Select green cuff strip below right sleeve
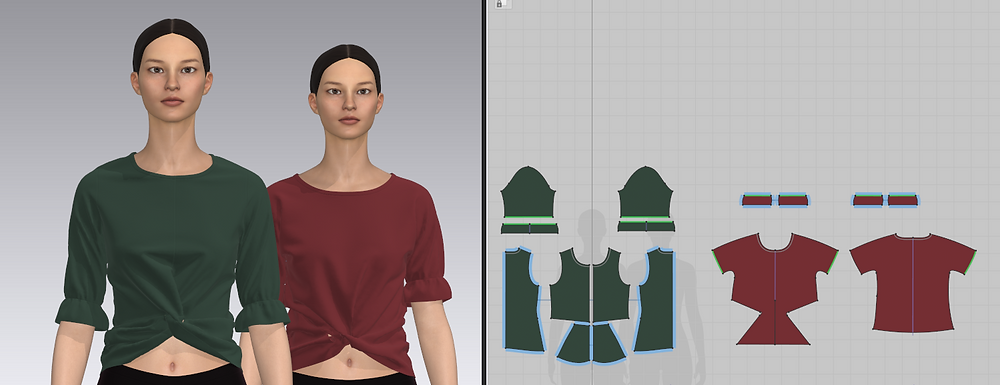Image resolution: width=1000 pixels, height=385 pixels. pyautogui.click(x=646, y=226)
